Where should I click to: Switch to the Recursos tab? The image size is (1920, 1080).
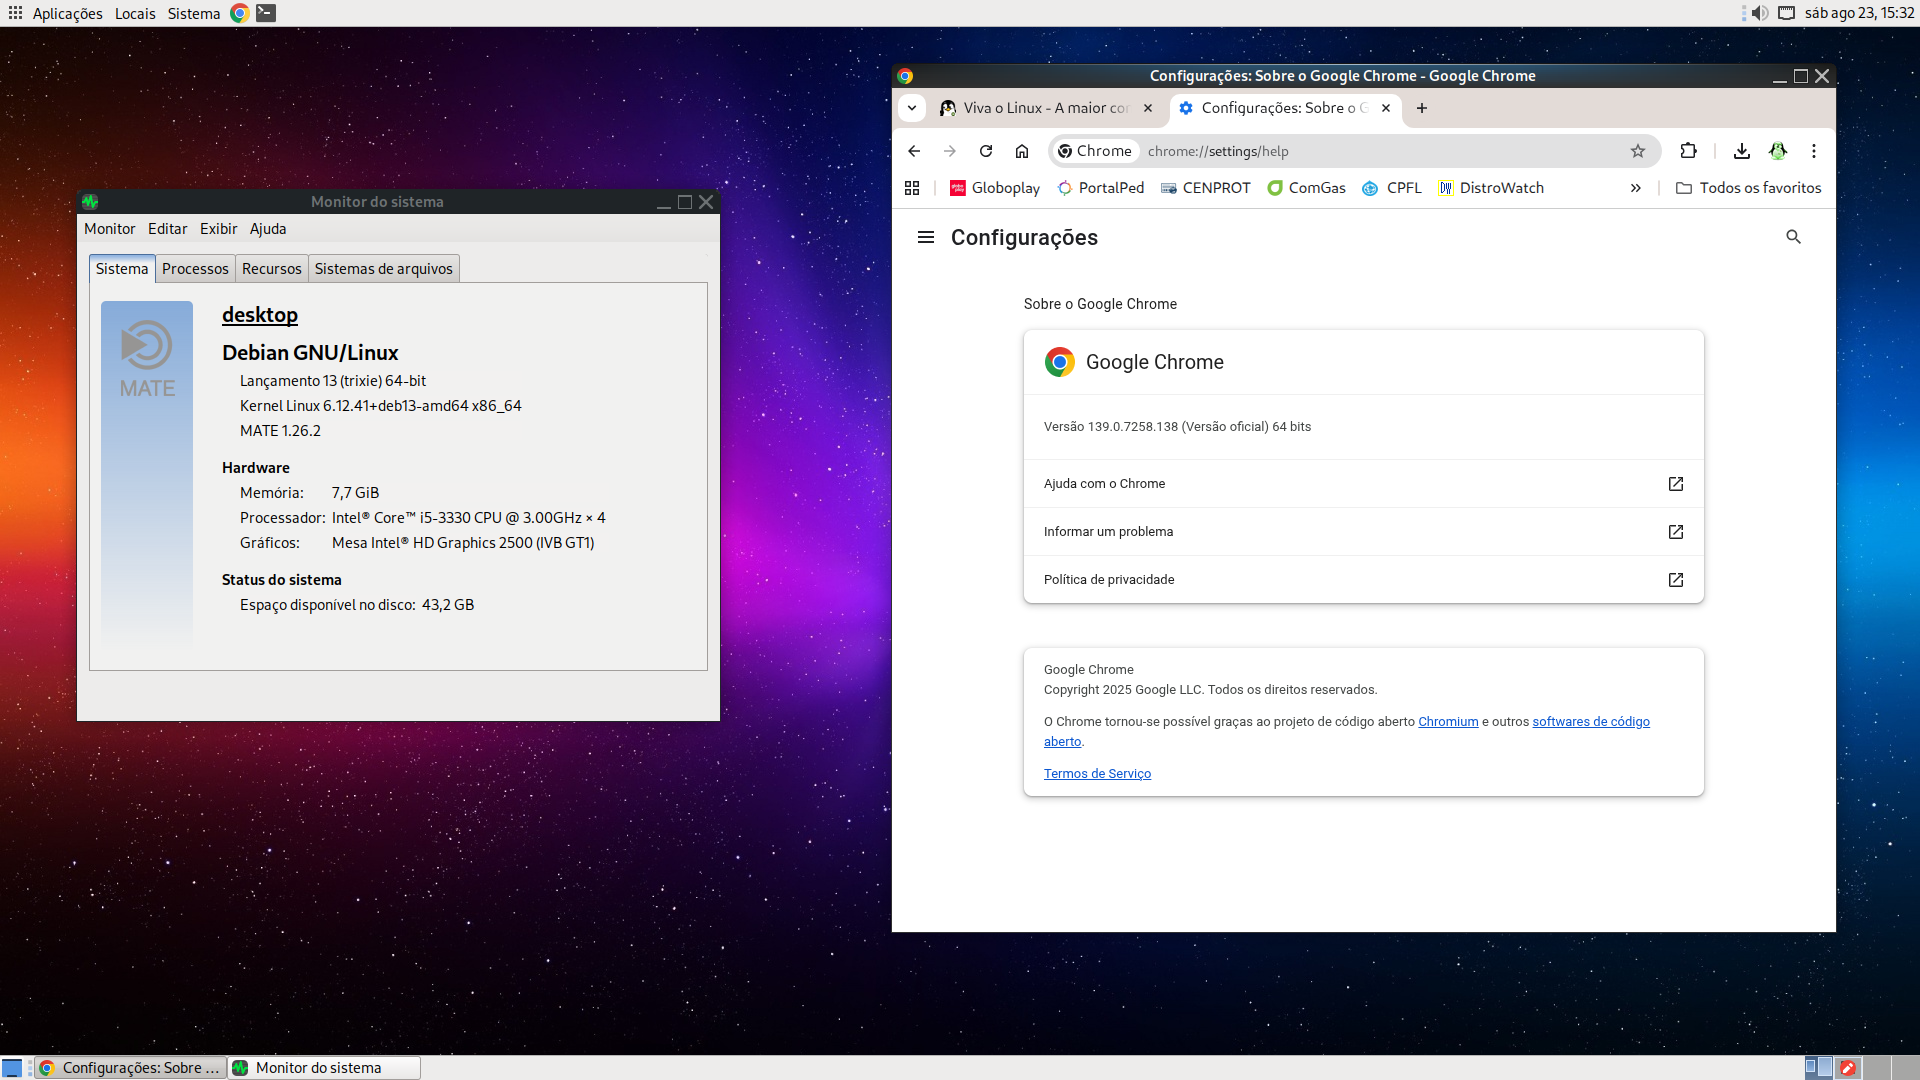[x=271, y=269]
